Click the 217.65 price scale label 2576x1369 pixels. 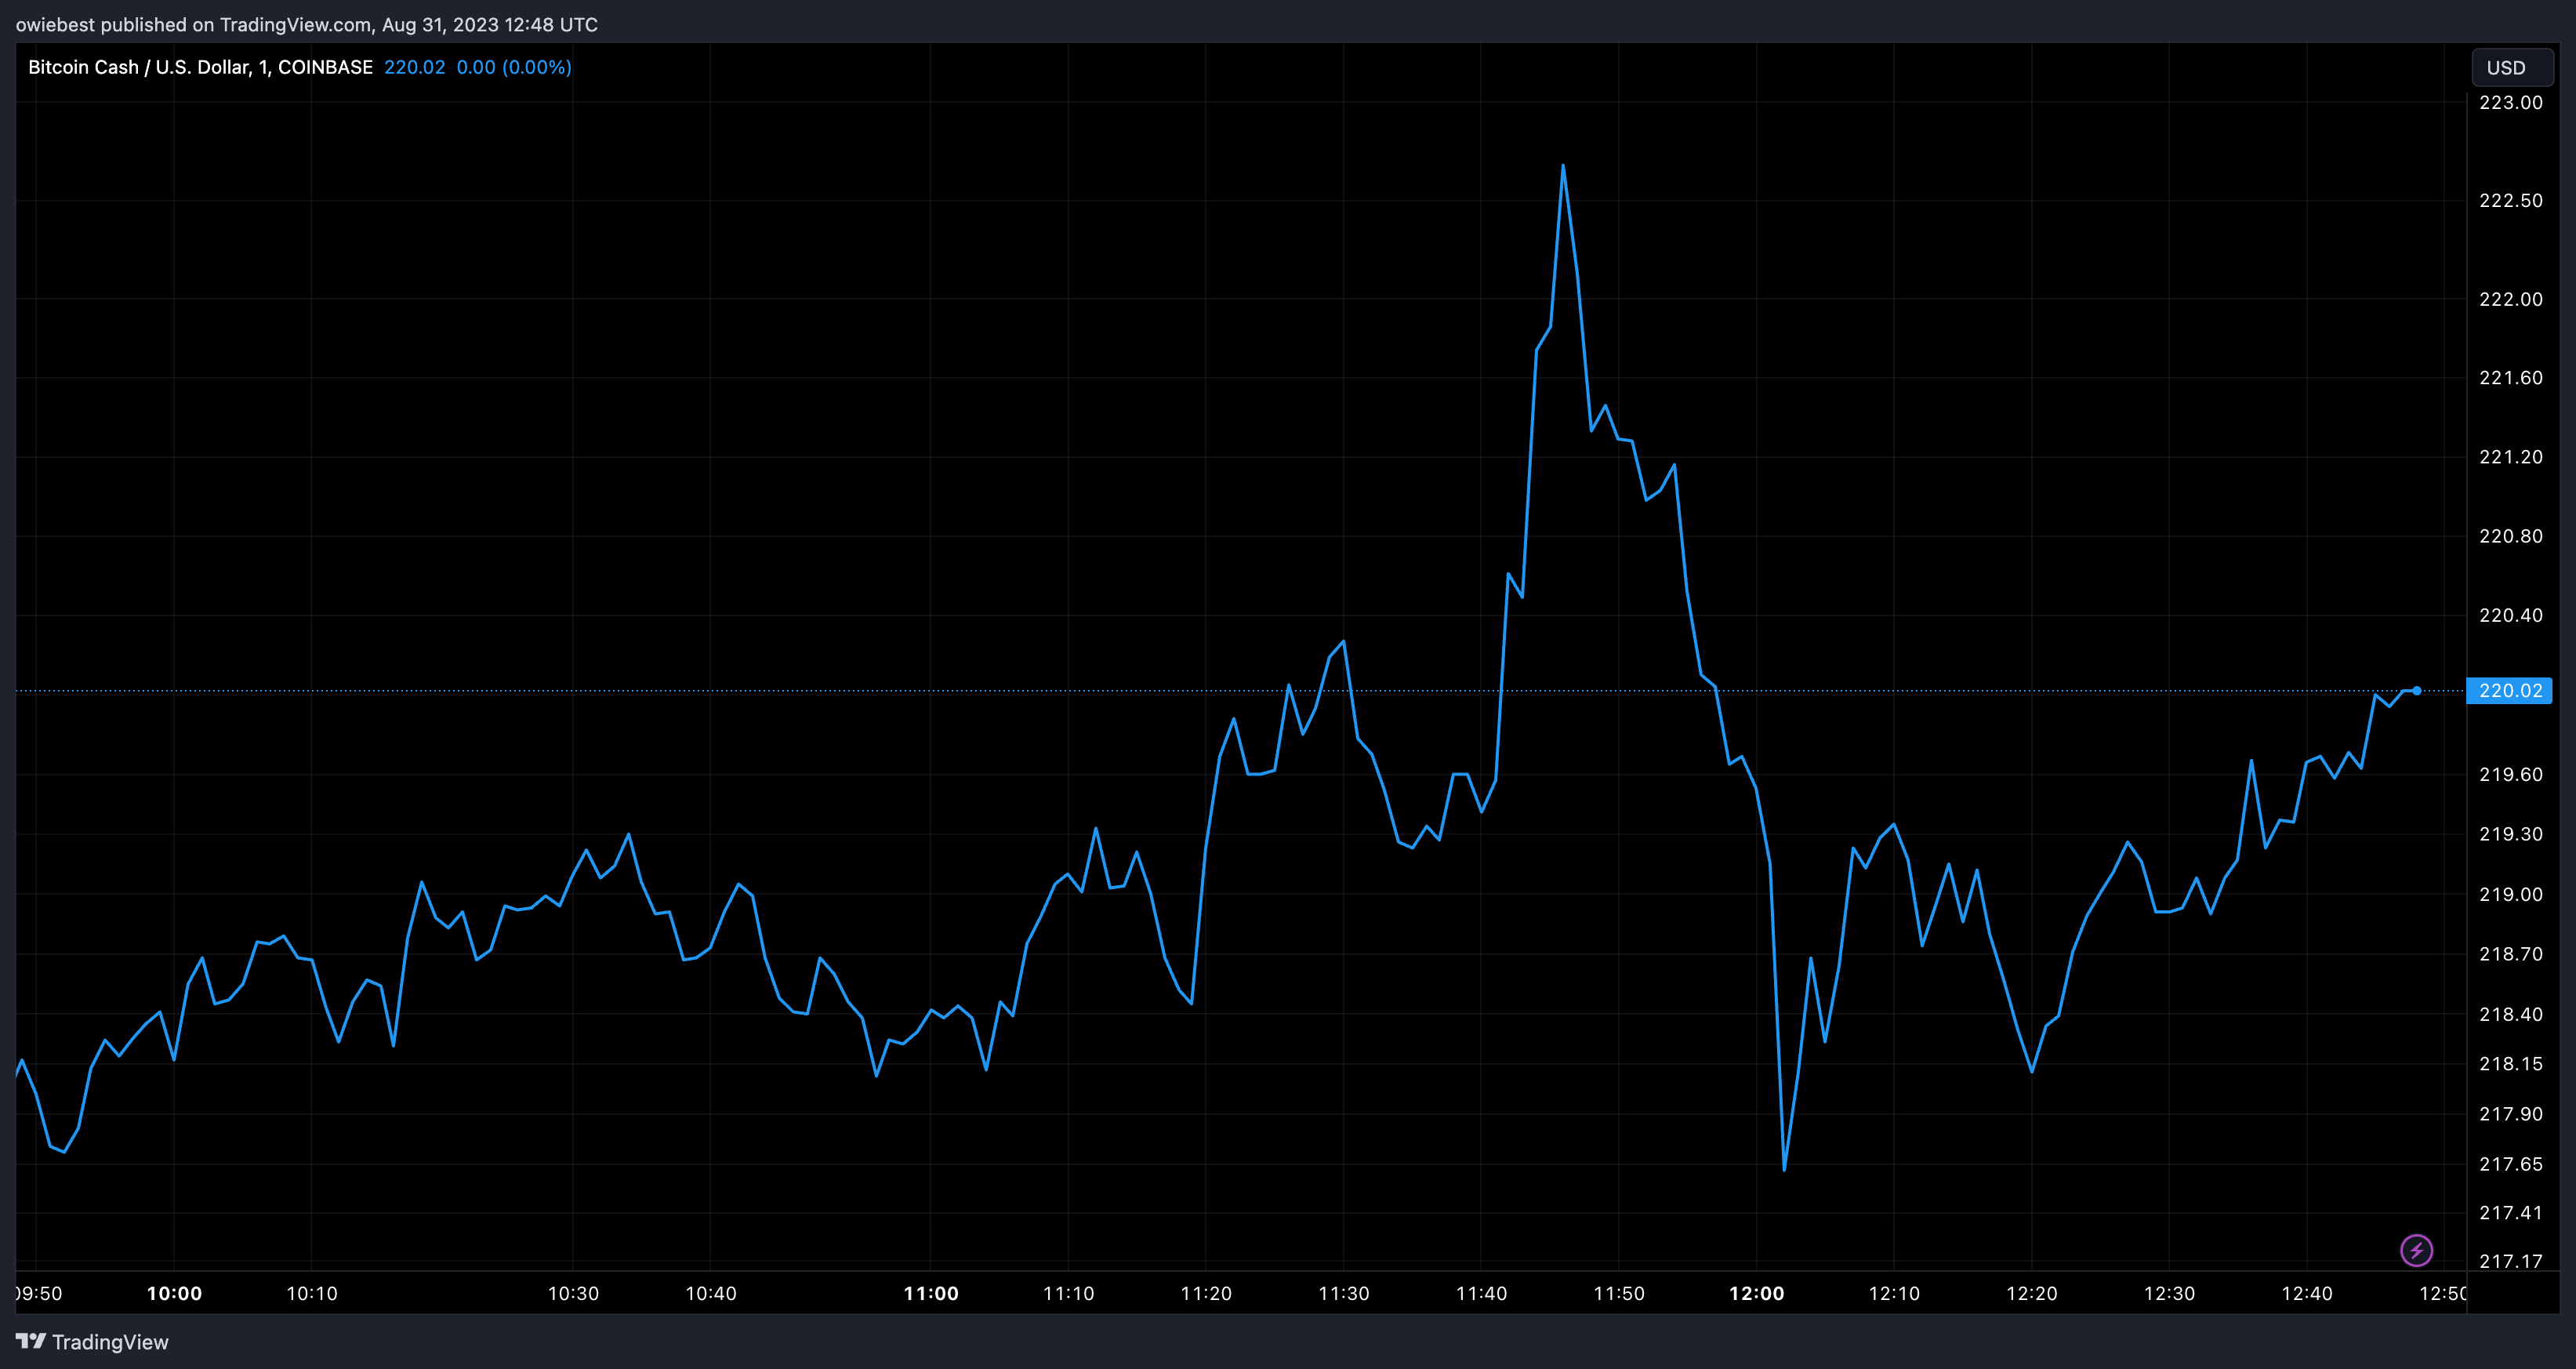pos(2510,1164)
